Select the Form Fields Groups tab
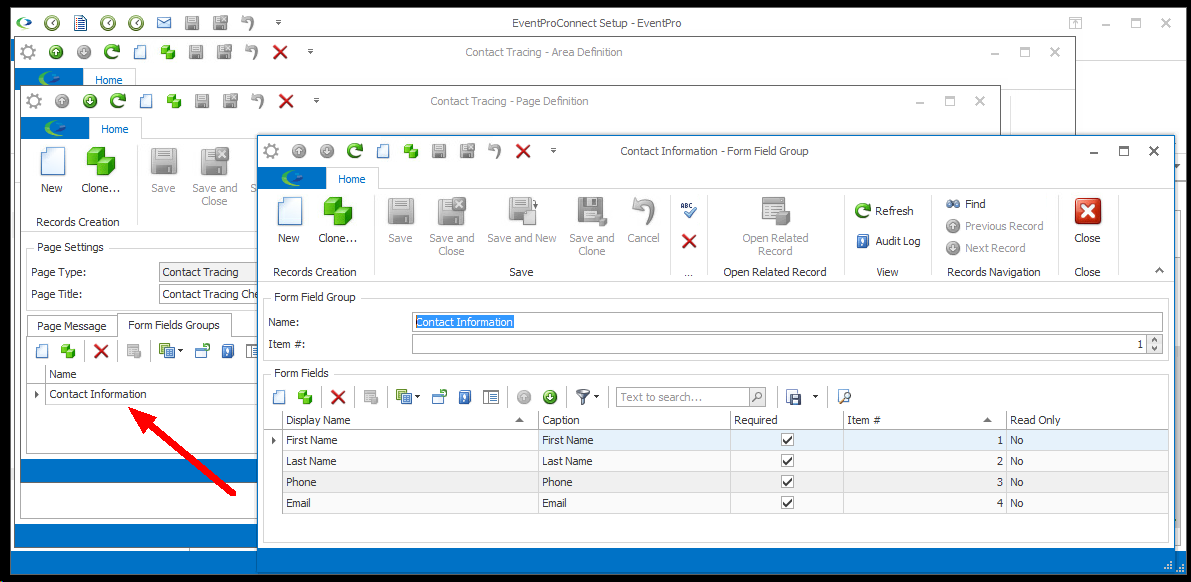The image size is (1191, 582). coord(174,325)
